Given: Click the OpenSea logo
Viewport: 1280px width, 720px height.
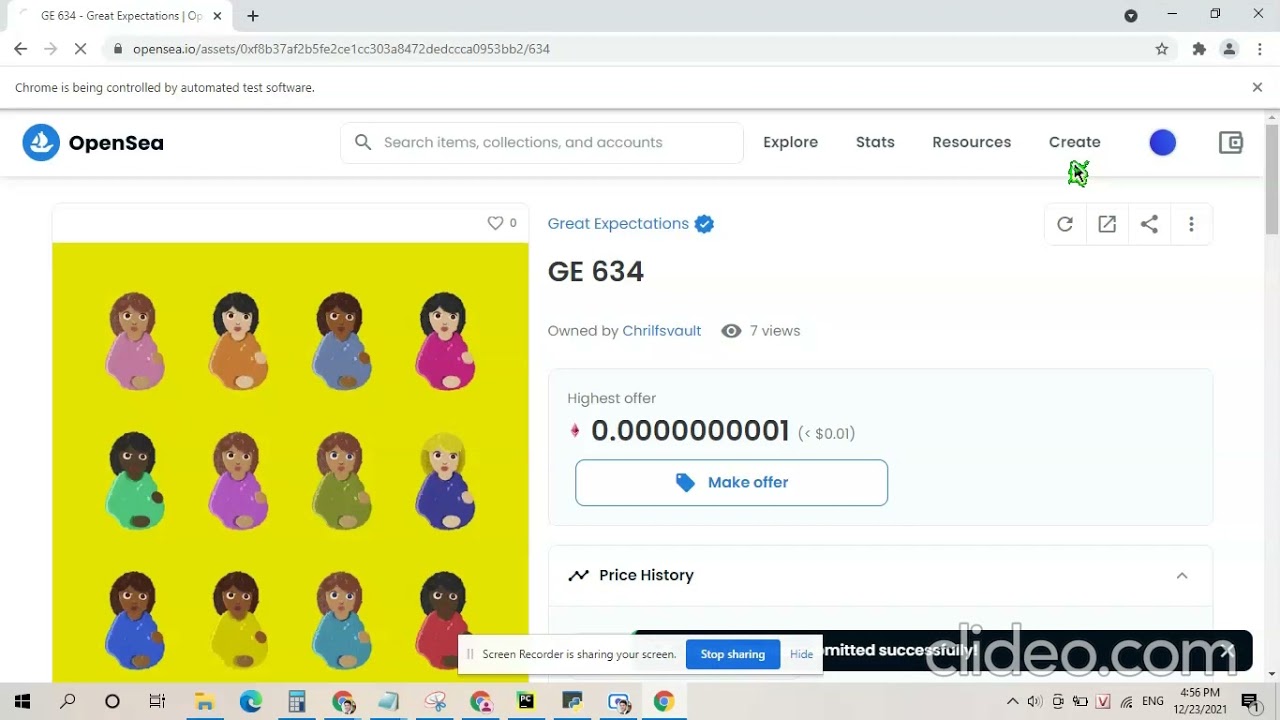Looking at the screenshot, I should click(93, 143).
